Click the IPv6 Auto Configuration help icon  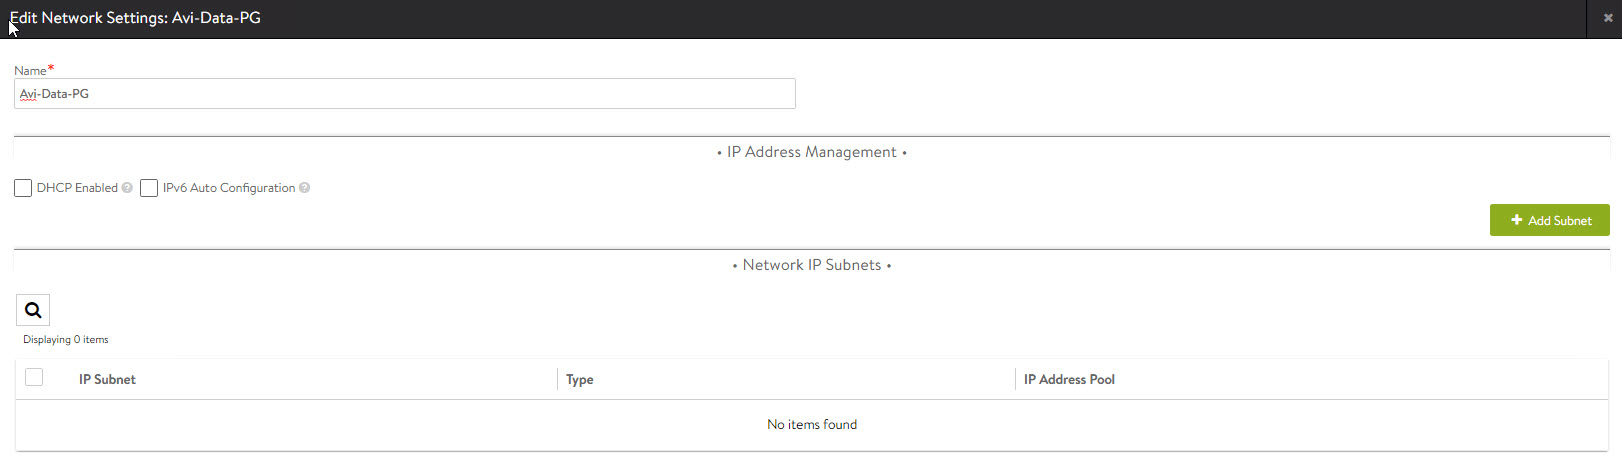pos(304,188)
